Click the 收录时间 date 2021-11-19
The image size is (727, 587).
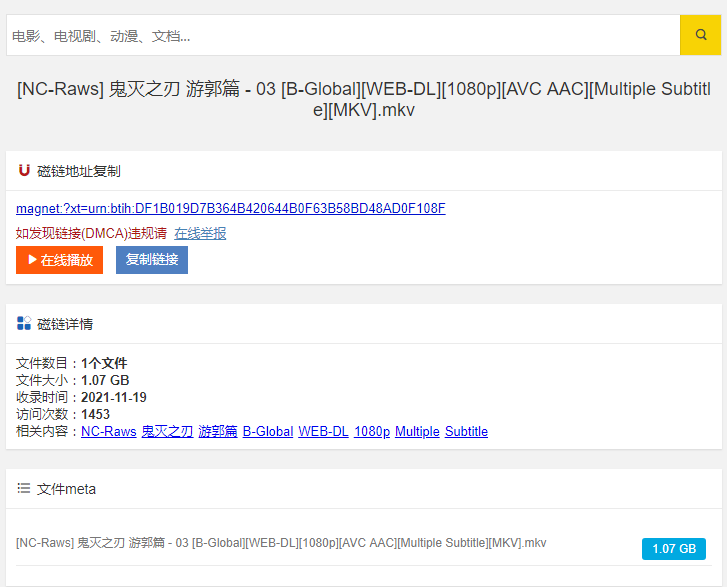tap(114, 397)
